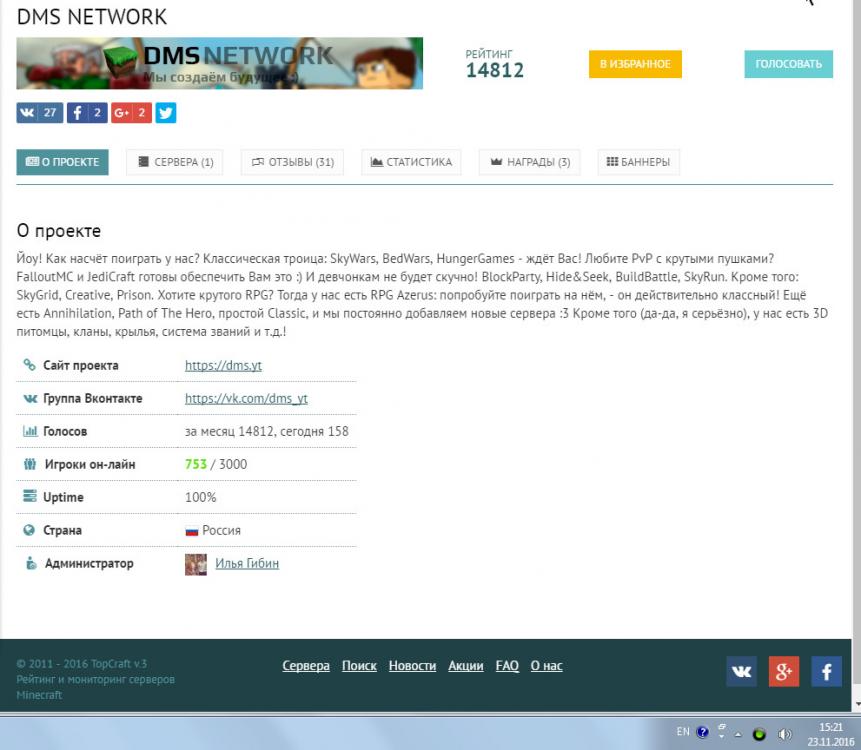
Task: Click the Russian flag icon
Action: click(x=192, y=531)
